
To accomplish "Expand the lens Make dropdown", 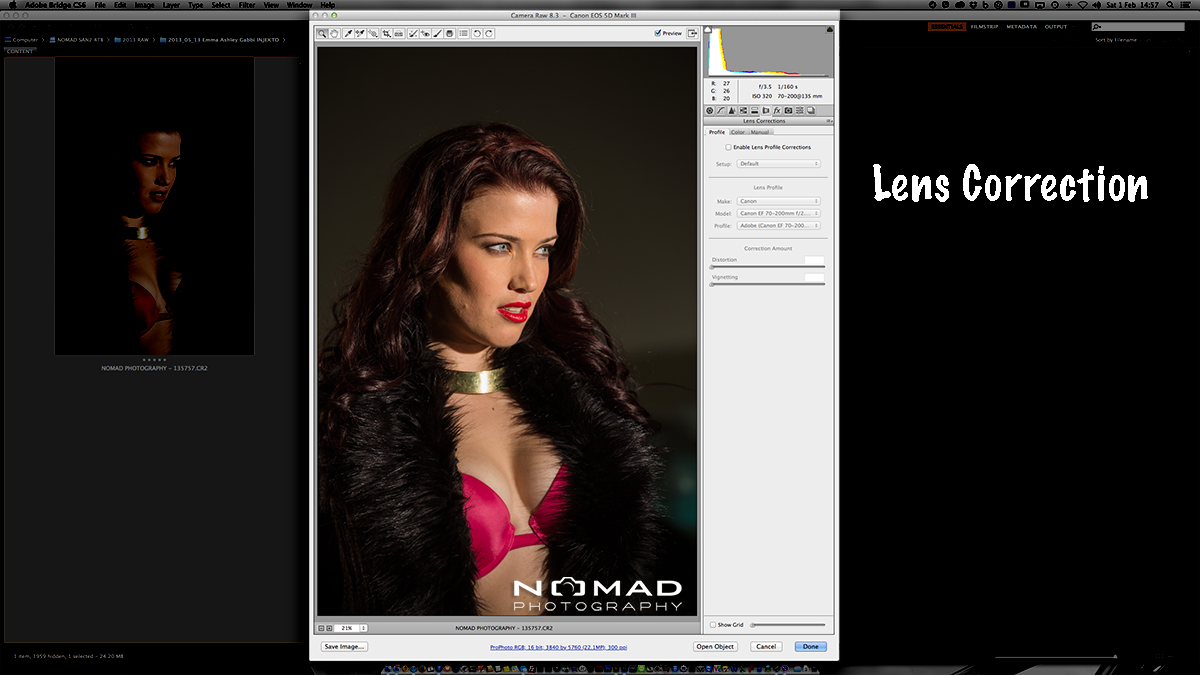I will (x=778, y=201).
